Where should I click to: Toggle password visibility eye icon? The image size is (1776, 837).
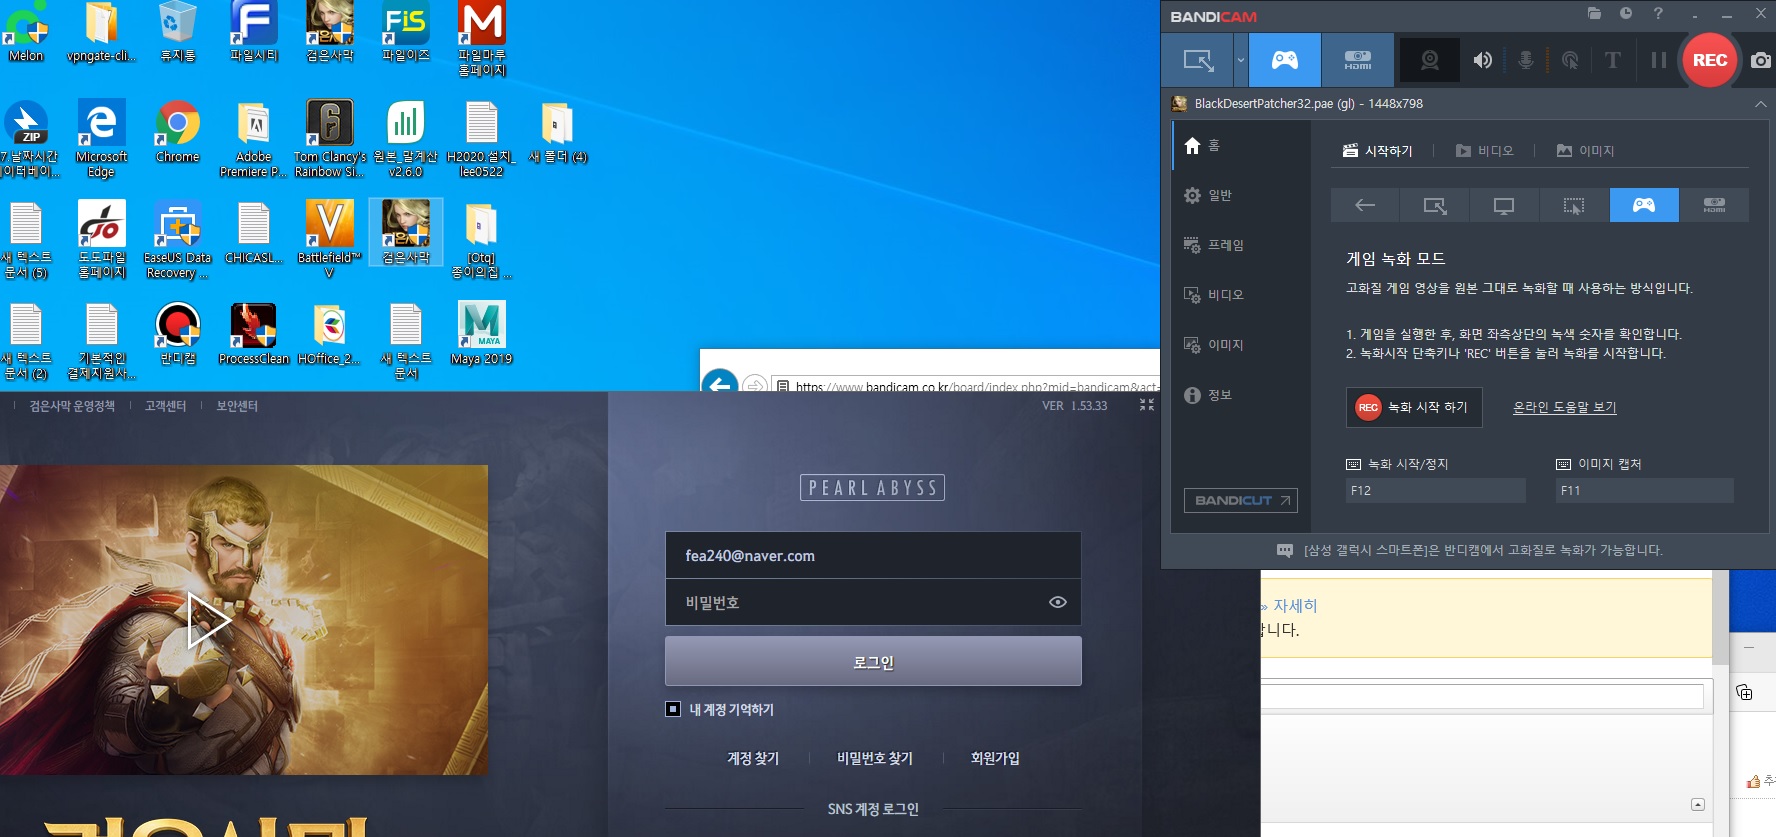coord(1058,602)
